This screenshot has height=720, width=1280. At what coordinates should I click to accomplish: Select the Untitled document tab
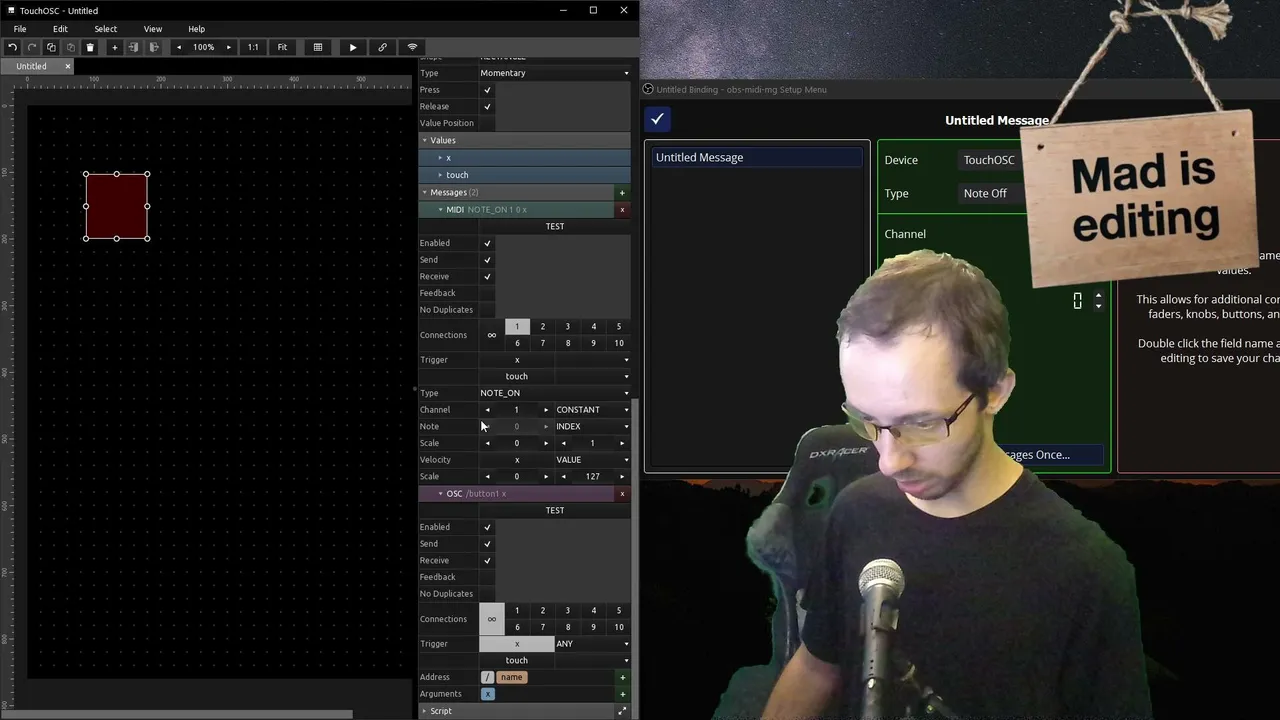click(x=31, y=66)
